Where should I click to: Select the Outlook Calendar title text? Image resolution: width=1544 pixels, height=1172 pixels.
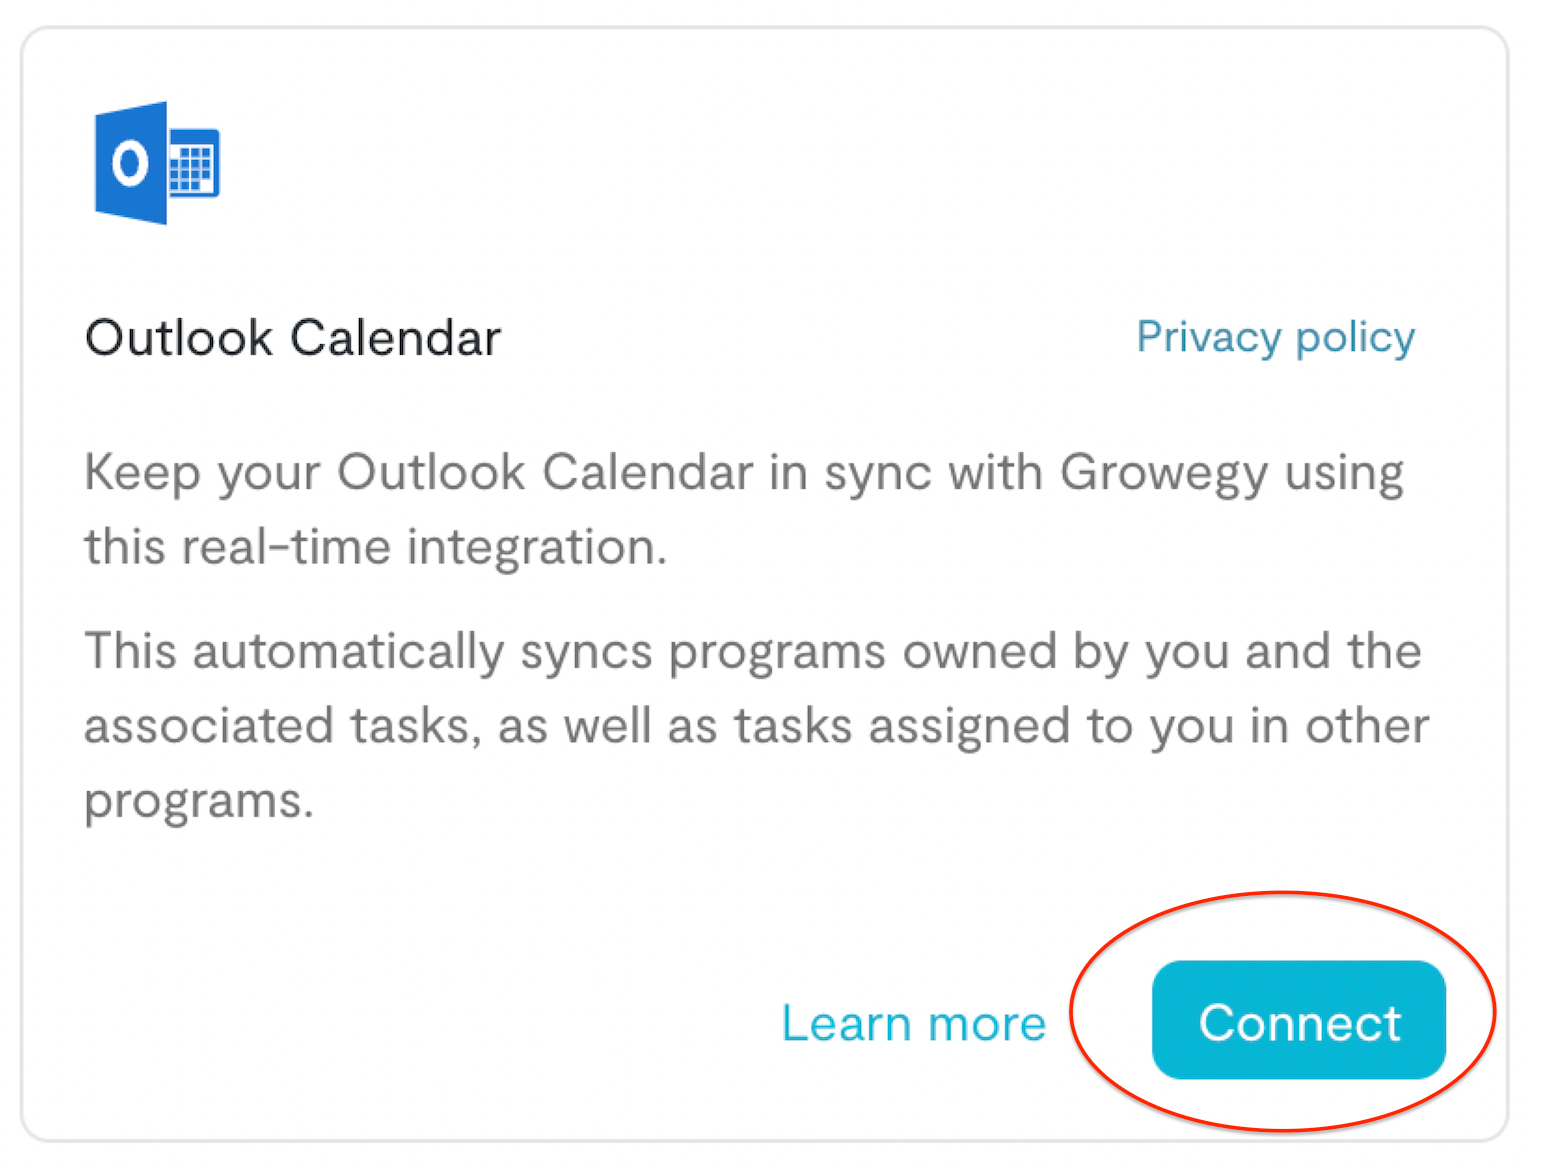[x=292, y=336]
